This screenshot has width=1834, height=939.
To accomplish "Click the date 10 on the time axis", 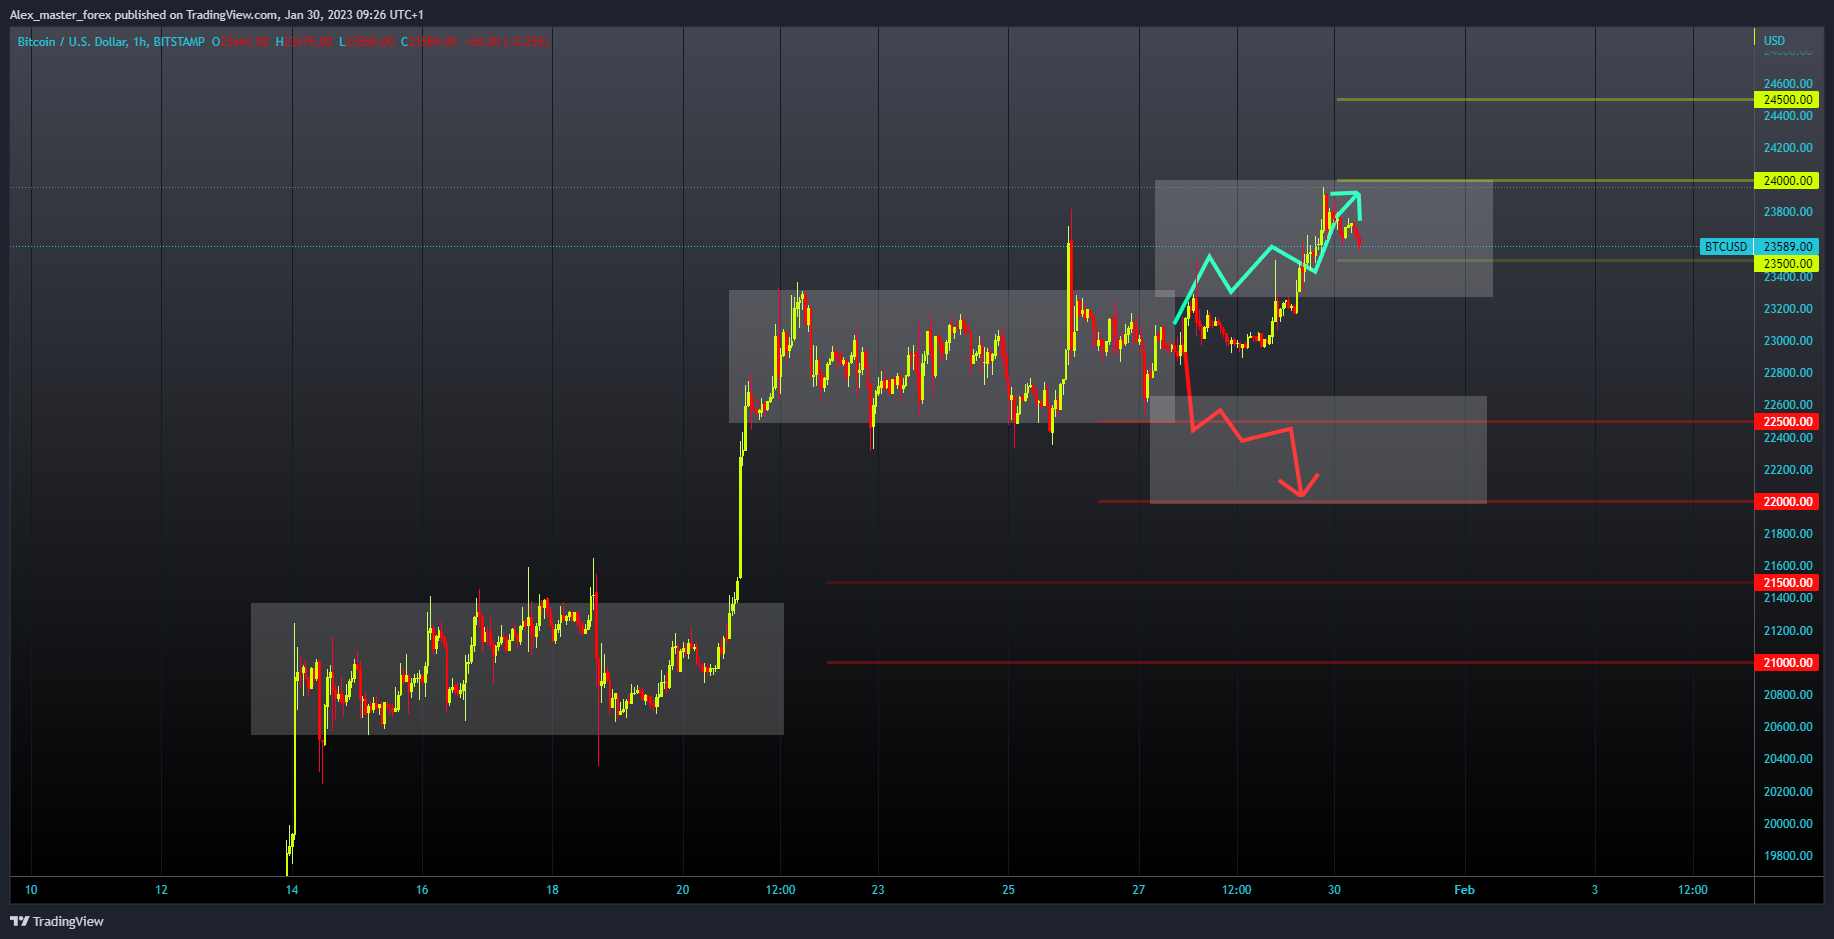I will click(x=31, y=890).
